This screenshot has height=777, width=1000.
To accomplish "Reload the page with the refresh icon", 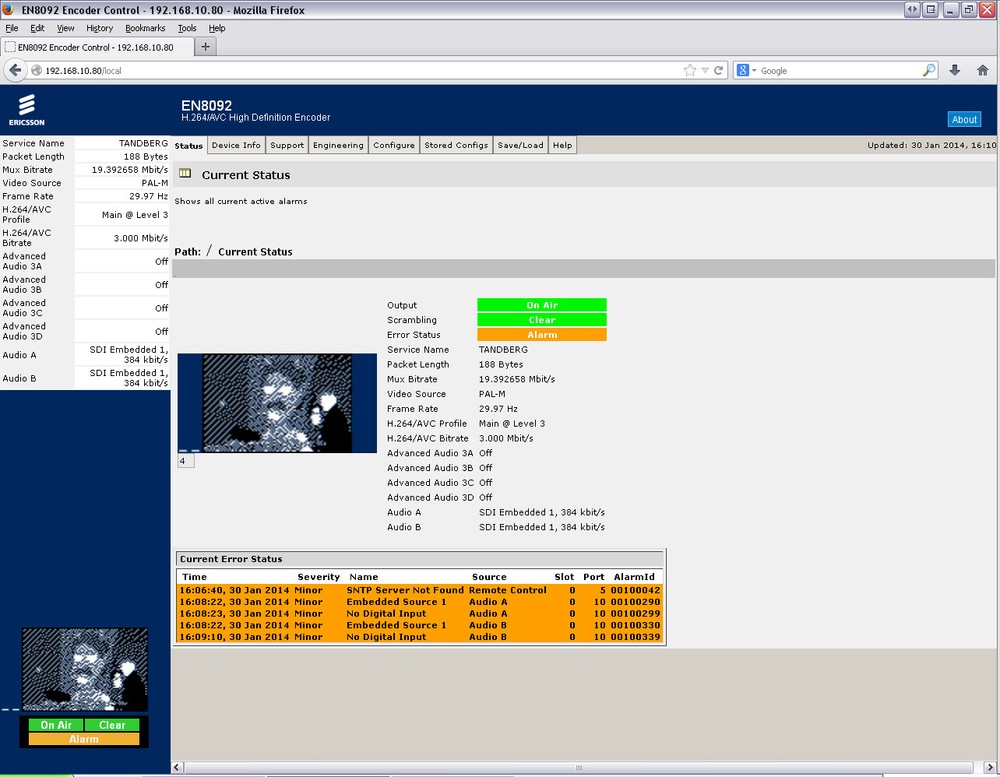I will click(x=716, y=70).
